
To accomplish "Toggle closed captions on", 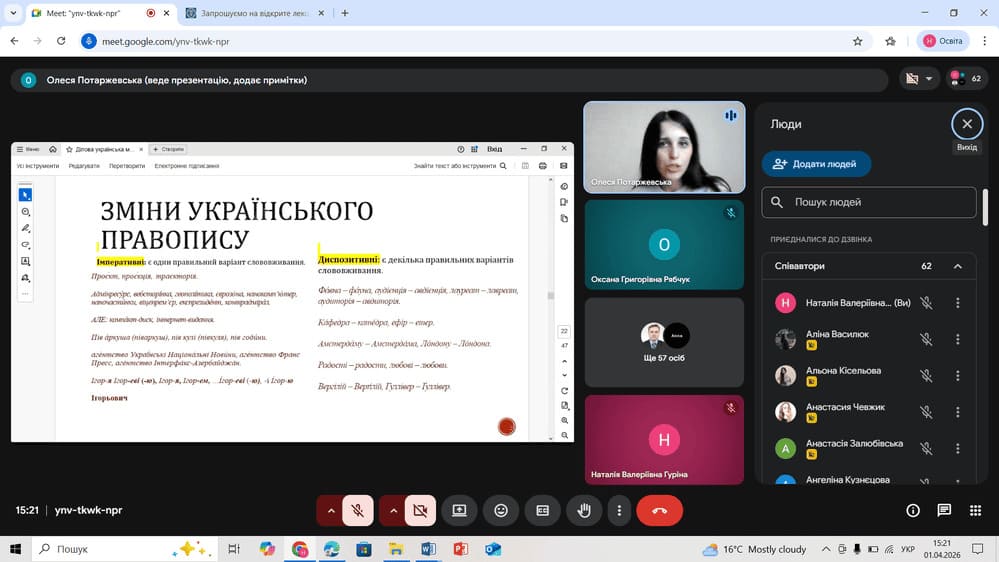I will 543,510.
